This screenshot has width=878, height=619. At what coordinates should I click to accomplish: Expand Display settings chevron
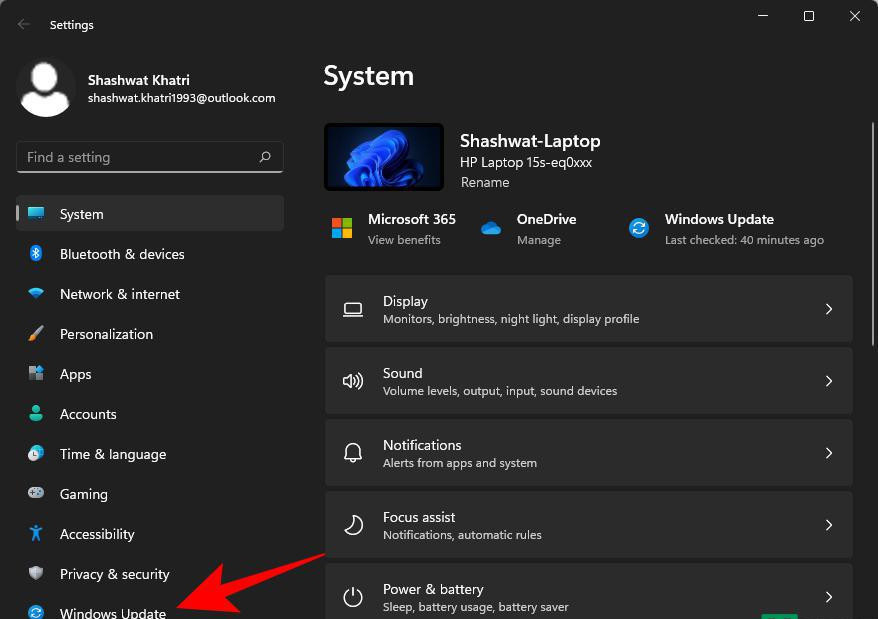828,309
